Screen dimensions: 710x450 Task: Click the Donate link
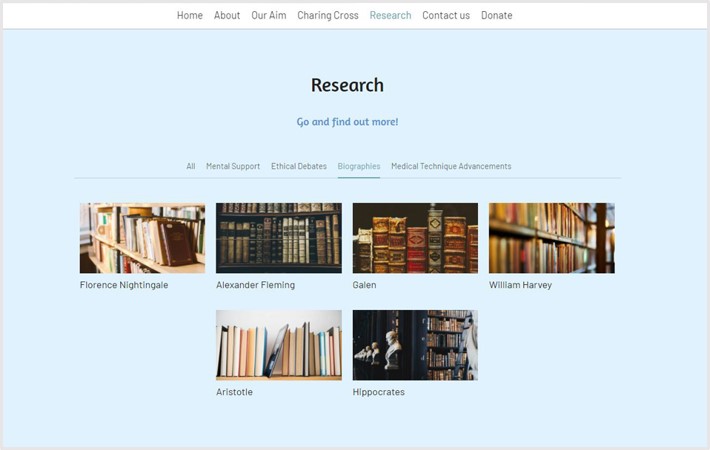point(496,15)
